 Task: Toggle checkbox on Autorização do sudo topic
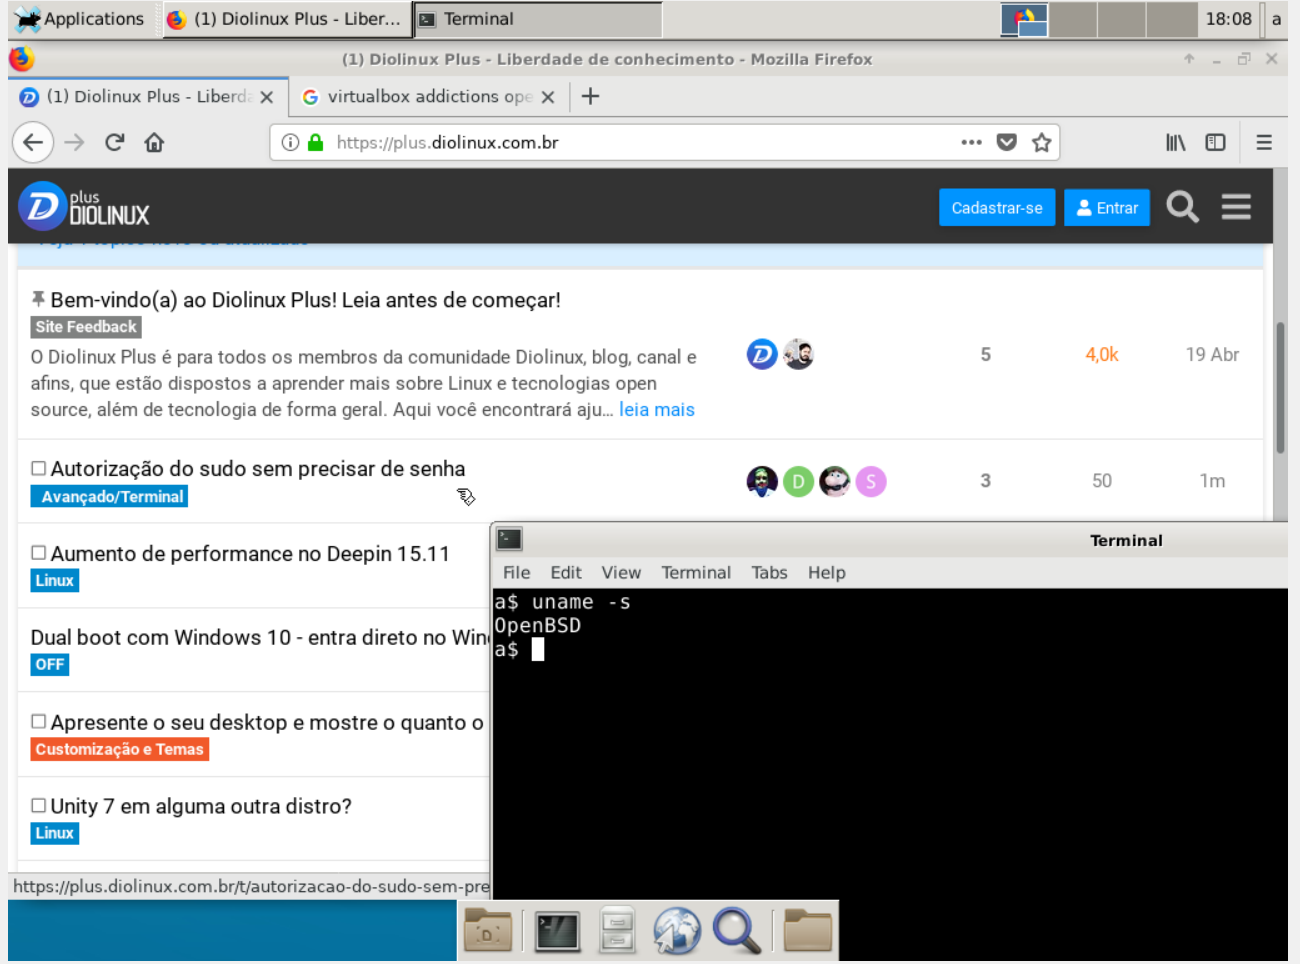coord(38,468)
